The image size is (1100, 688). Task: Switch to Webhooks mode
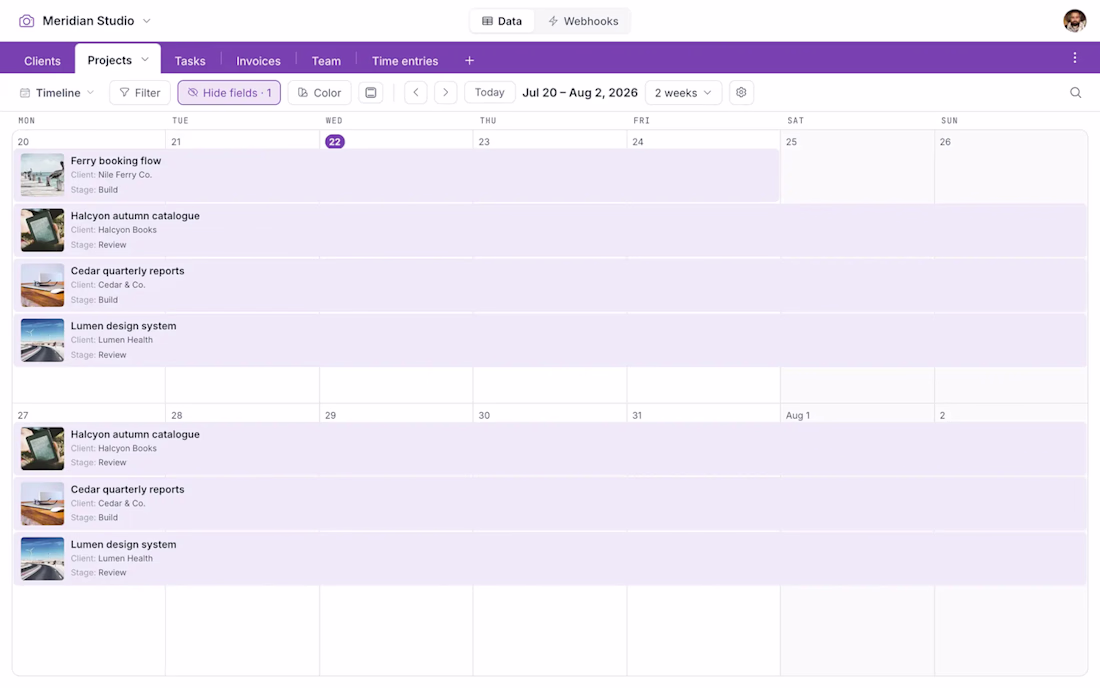pos(584,21)
